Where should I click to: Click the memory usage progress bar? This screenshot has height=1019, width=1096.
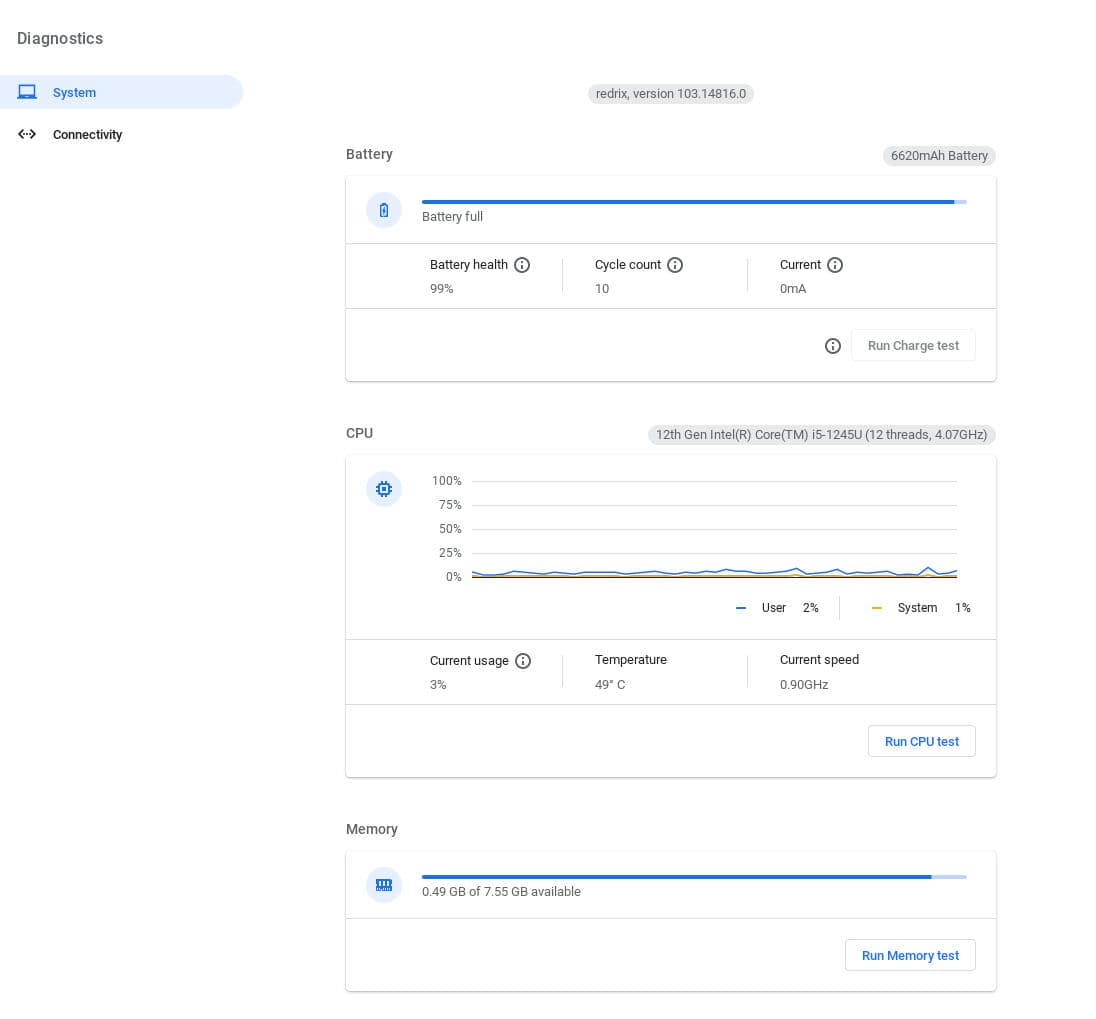[694, 877]
